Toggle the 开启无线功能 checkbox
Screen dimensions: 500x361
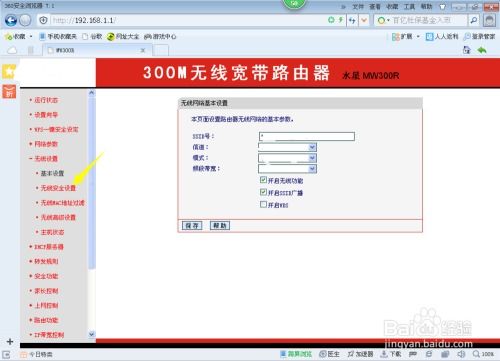pos(263,180)
